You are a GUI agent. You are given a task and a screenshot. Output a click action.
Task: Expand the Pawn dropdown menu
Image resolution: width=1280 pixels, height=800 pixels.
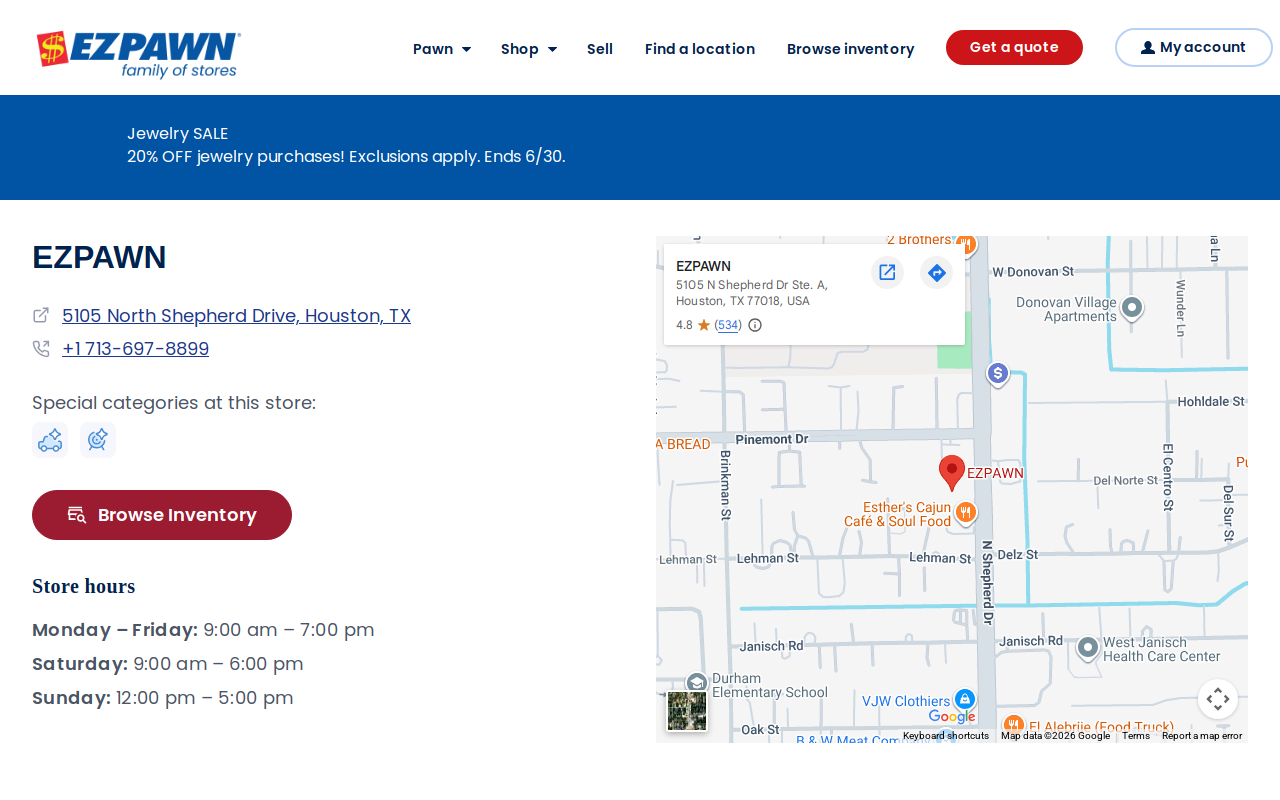(x=442, y=49)
